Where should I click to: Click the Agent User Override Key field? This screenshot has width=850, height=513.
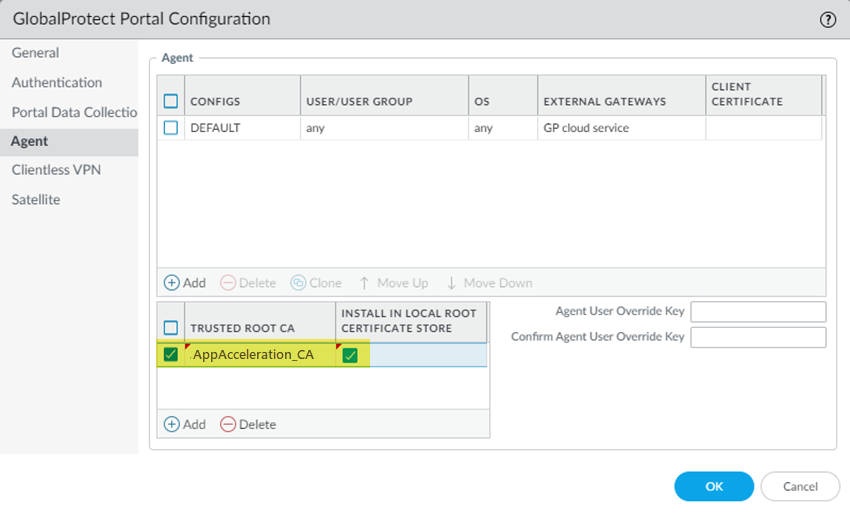click(758, 312)
